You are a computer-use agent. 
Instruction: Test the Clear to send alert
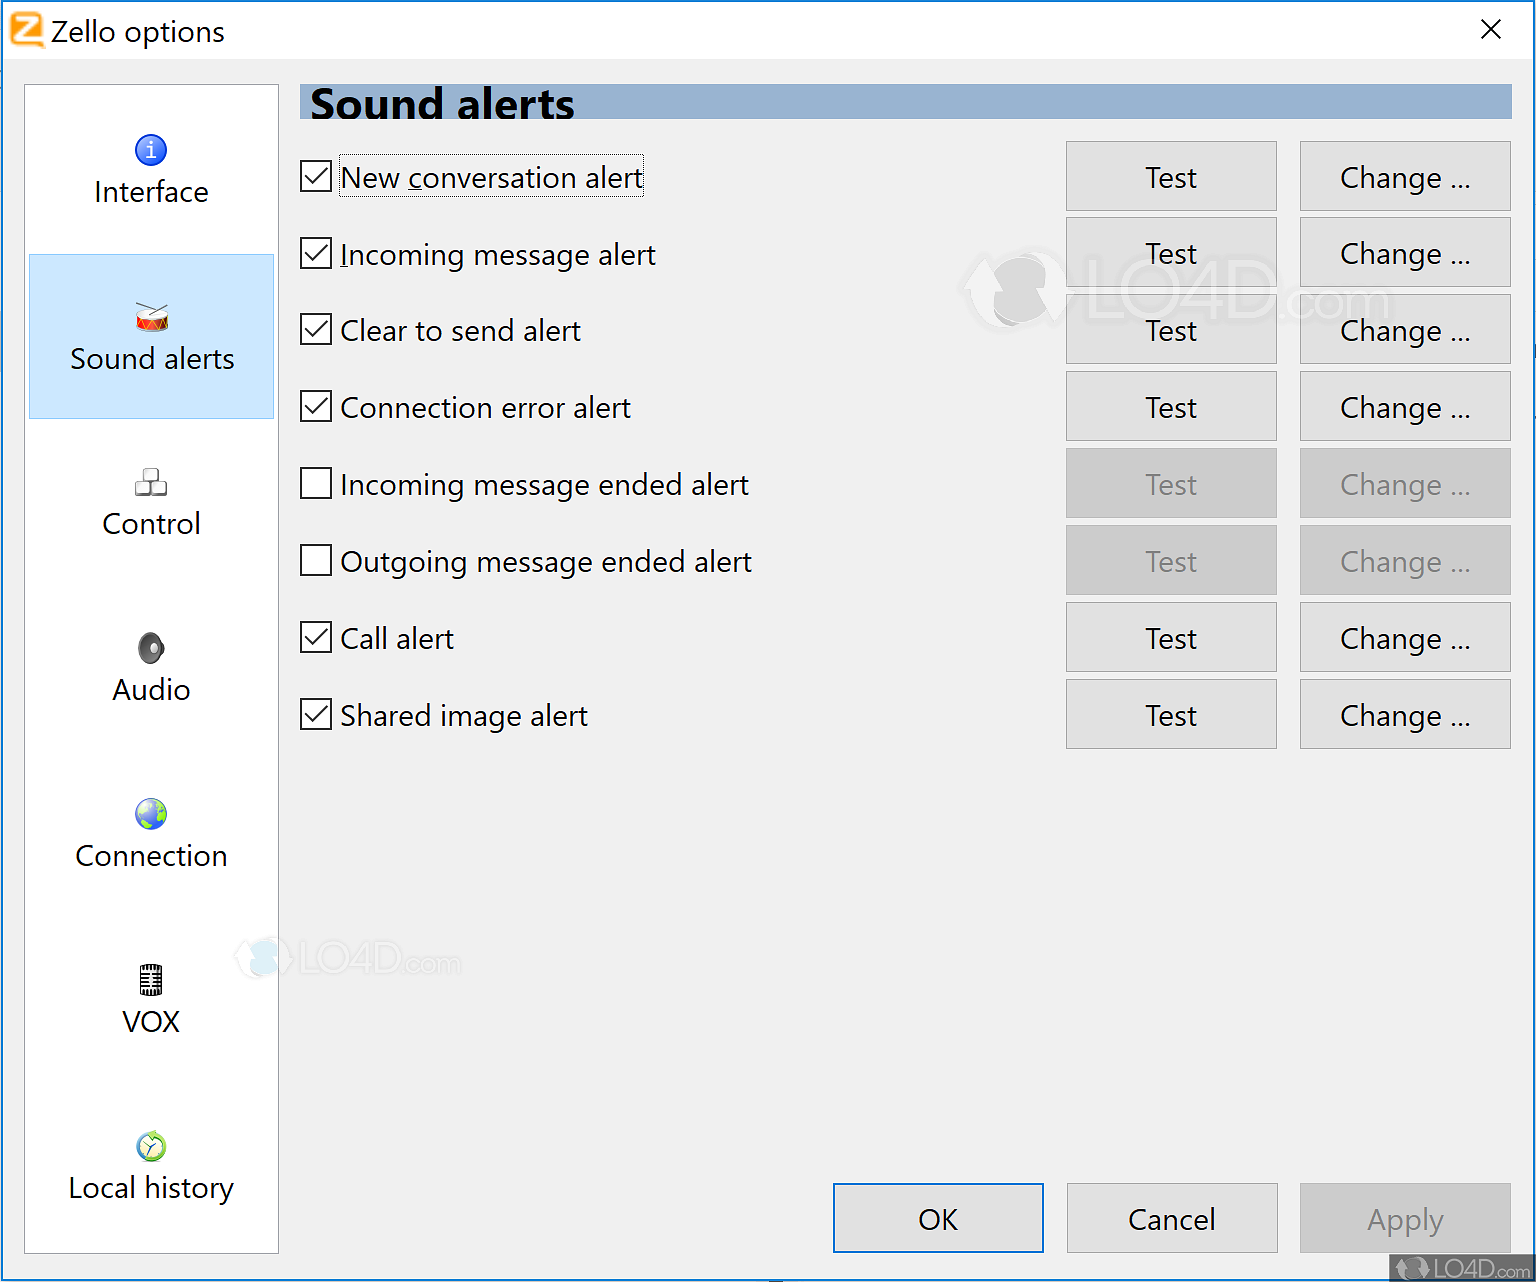pyautogui.click(x=1170, y=330)
